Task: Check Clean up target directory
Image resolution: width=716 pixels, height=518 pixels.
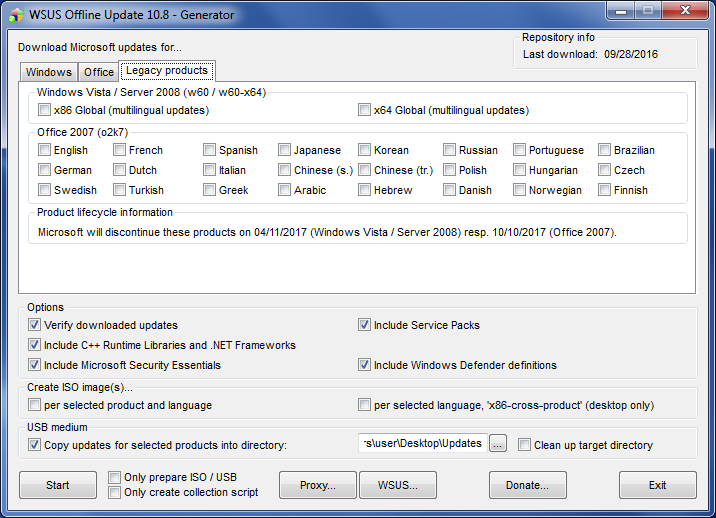Action: coord(524,445)
